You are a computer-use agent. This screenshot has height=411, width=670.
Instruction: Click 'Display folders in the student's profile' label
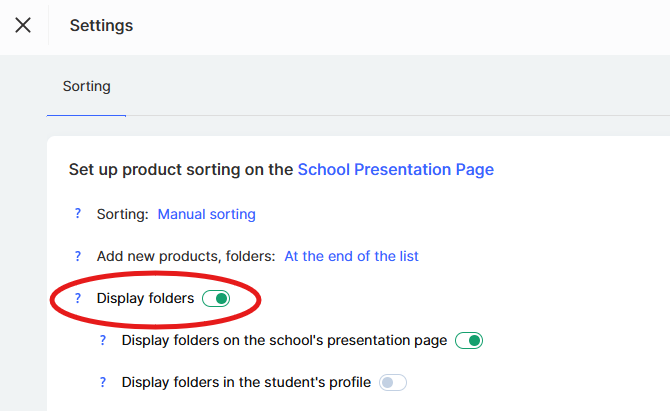(x=246, y=382)
